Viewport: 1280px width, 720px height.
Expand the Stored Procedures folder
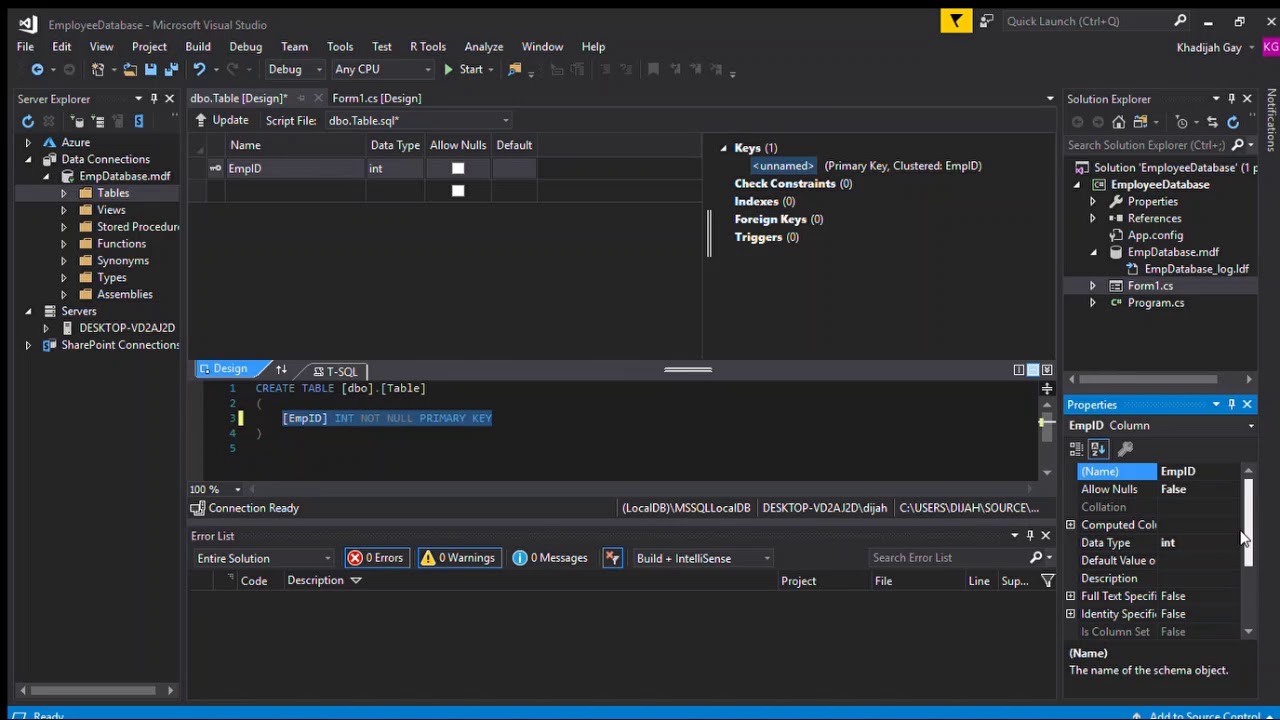click(x=63, y=228)
